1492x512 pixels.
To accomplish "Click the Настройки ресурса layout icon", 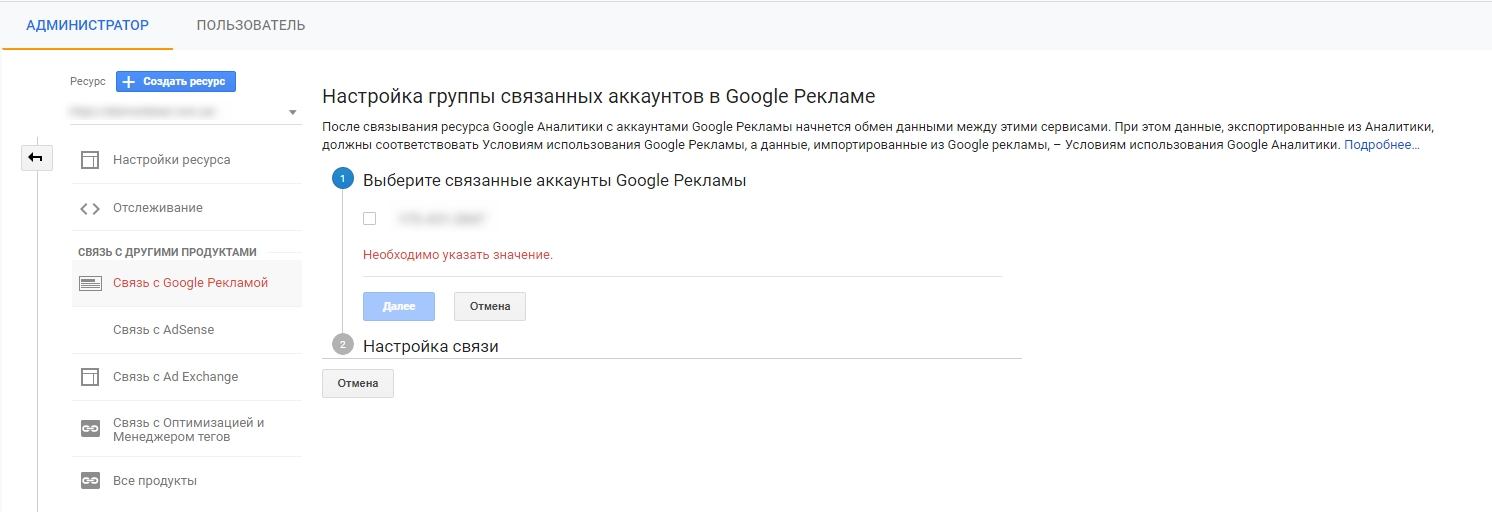I will pos(90,160).
